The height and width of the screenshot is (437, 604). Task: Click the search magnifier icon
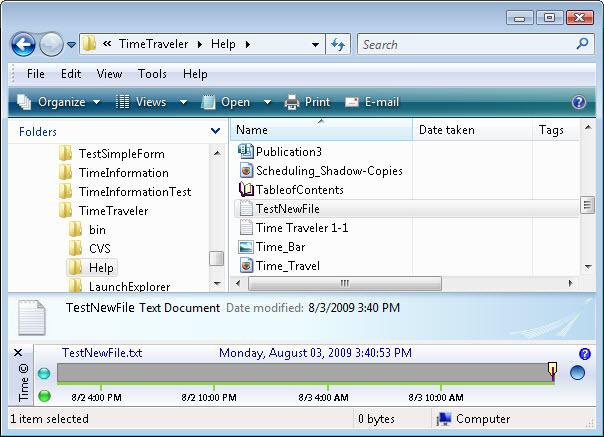(x=582, y=44)
